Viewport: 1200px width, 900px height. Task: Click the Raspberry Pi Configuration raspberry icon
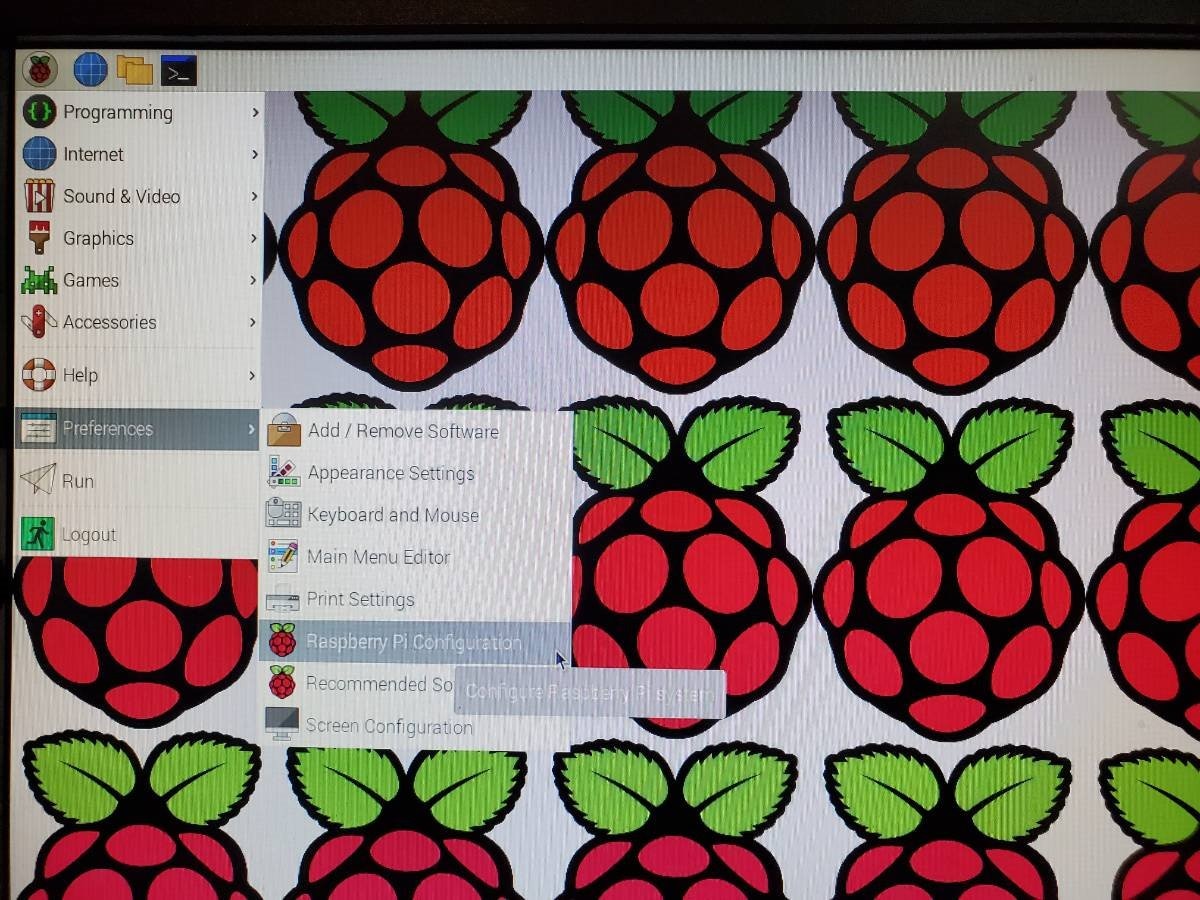point(282,640)
